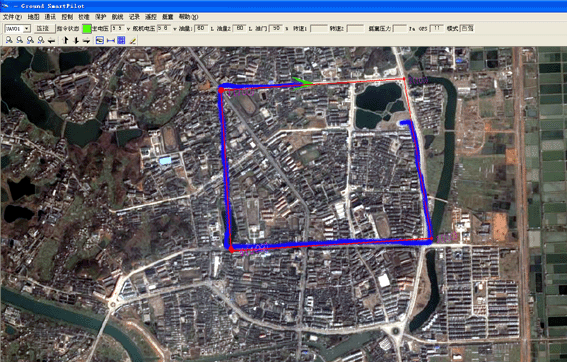Screen dimensions: 567x362
Task: Click the first magnifier zoom icon
Action: [9, 40]
